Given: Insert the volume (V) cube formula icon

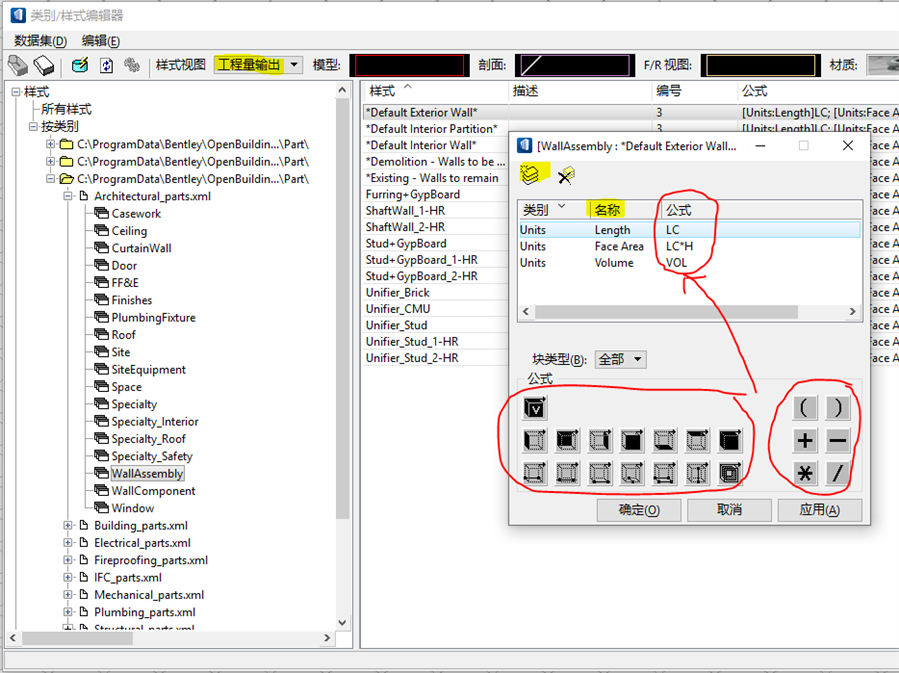Looking at the screenshot, I should pos(534,408).
